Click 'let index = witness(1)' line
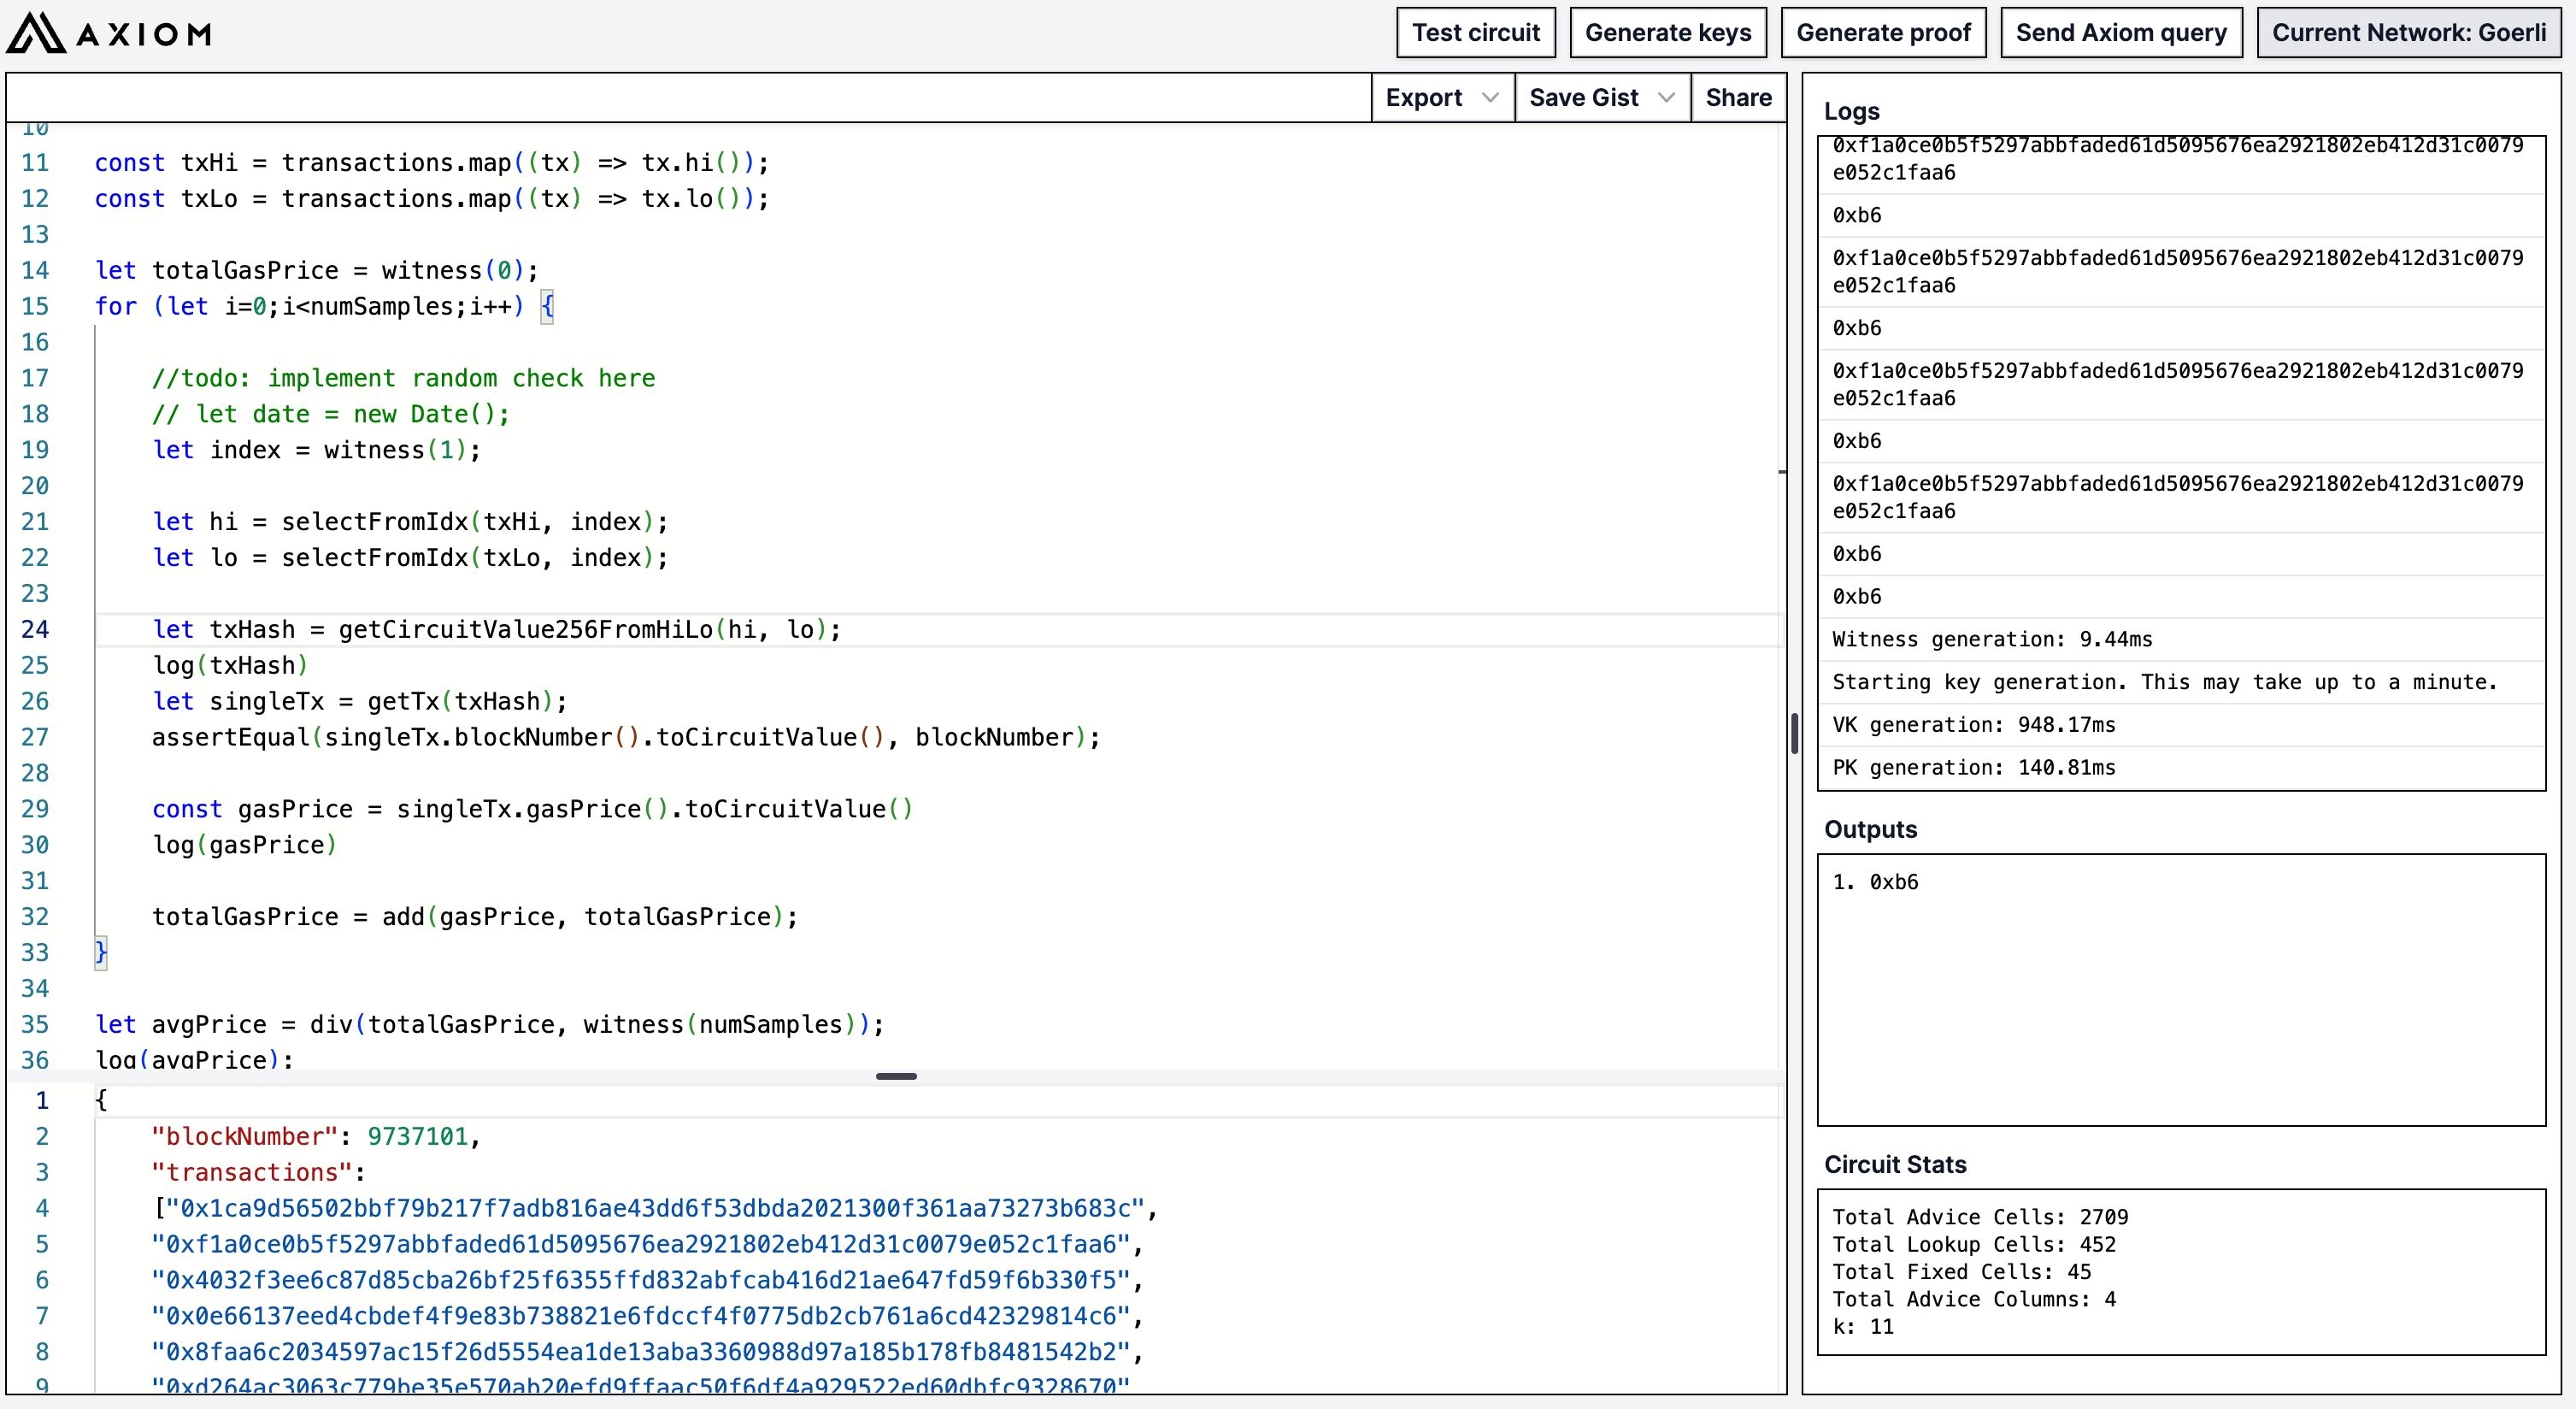The width and height of the screenshot is (2576, 1409). coord(316,450)
